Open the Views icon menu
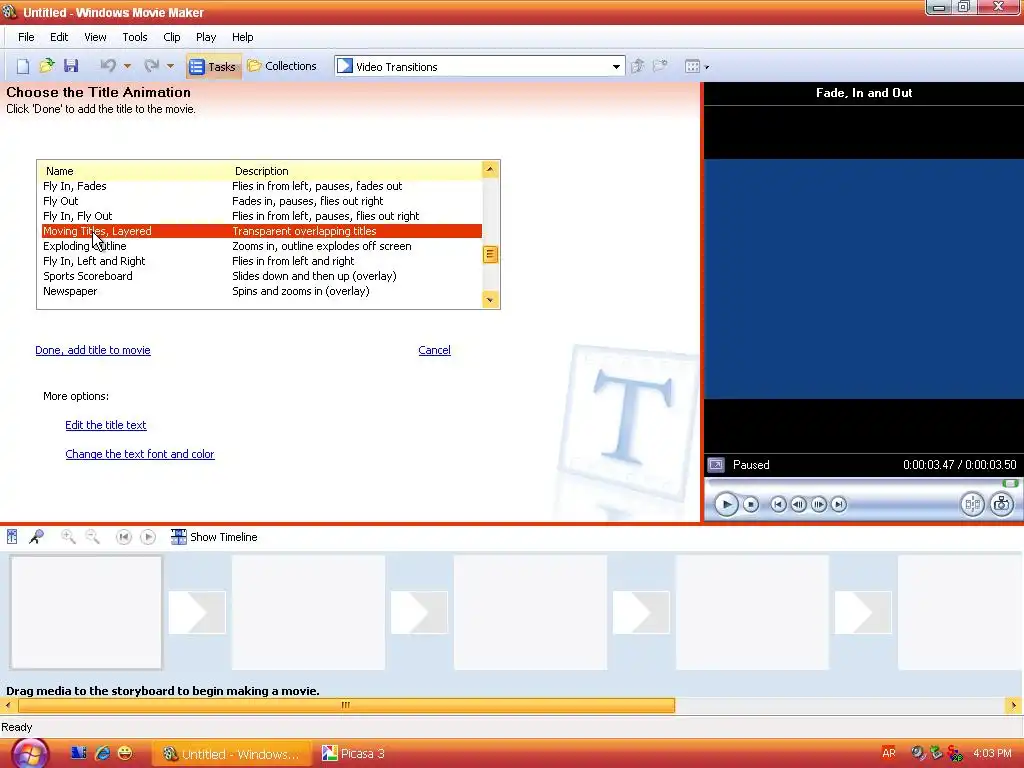The width and height of the screenshot is (1024, 768). [x=696, y=67]
